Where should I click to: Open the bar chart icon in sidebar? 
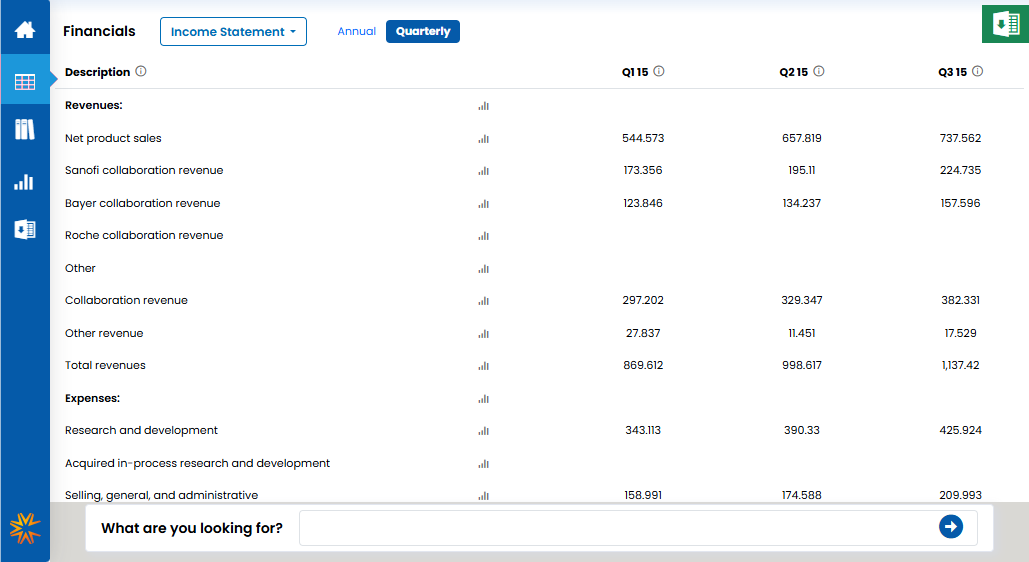click(24, 182)
